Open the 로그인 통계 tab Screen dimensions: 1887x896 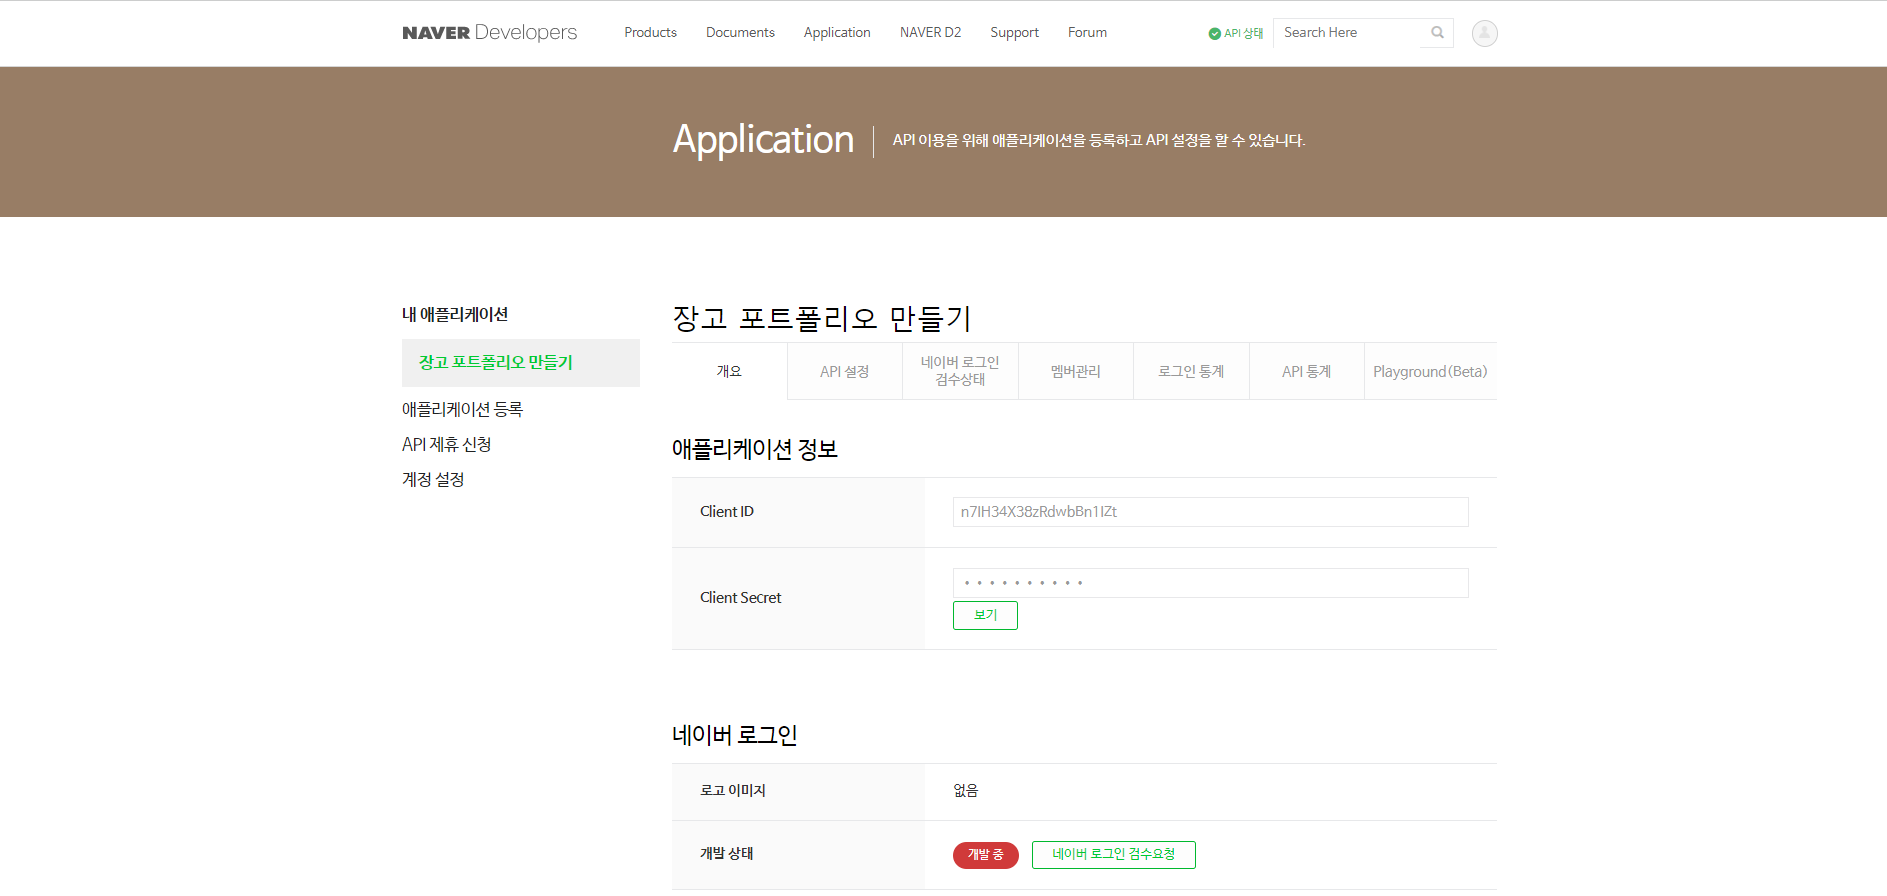1191,371
